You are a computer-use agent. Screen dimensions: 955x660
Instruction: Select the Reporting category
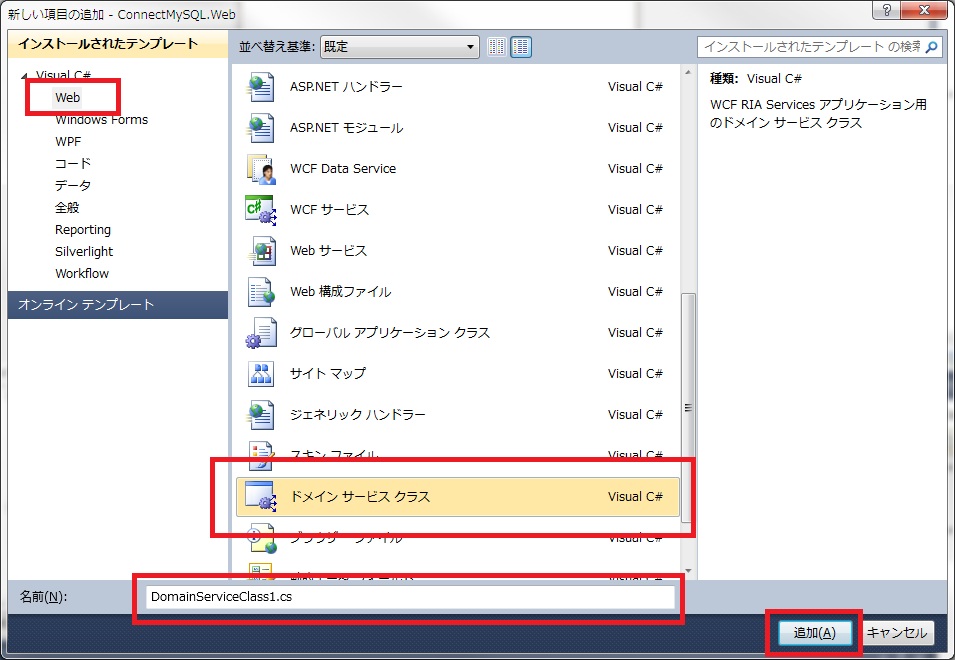click(83, 230)
